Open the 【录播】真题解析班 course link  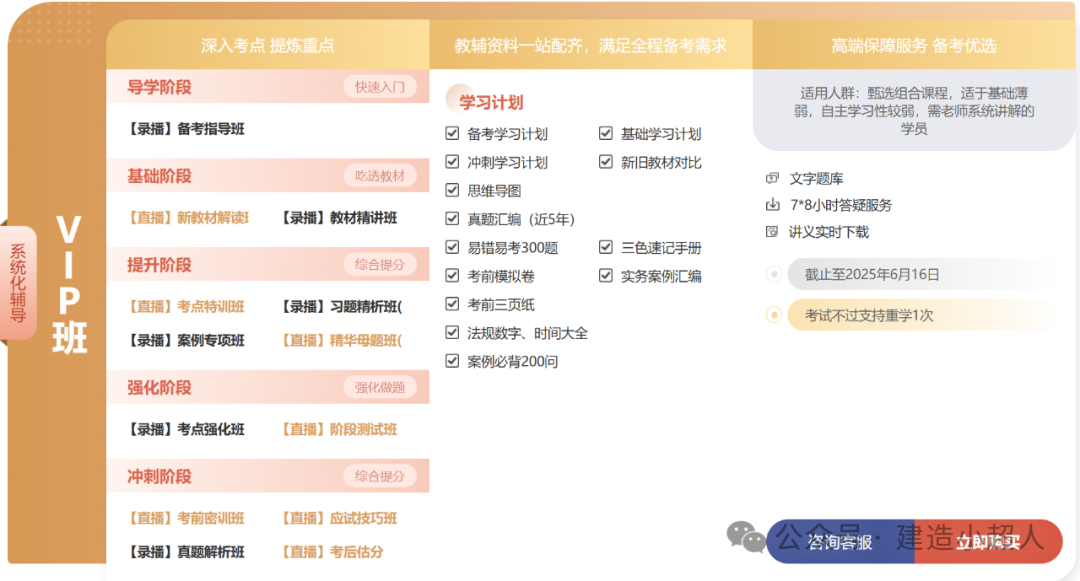(x=186, y=552)
